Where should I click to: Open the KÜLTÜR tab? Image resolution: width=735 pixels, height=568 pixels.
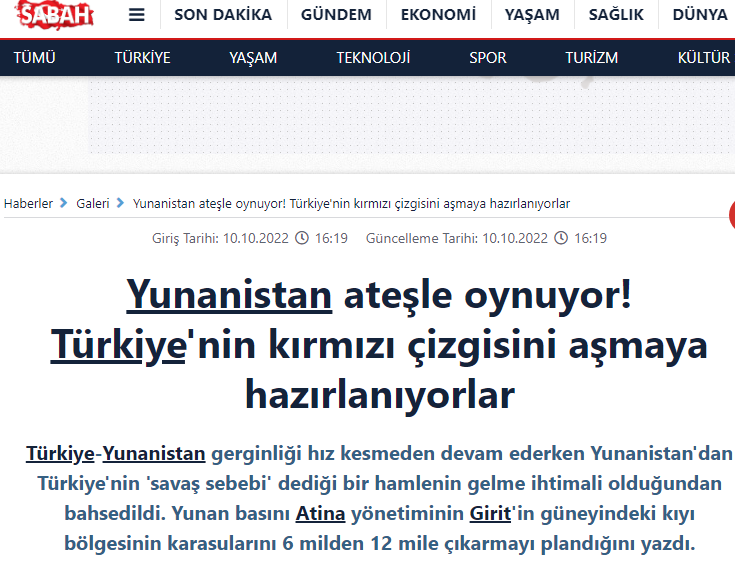703,58
